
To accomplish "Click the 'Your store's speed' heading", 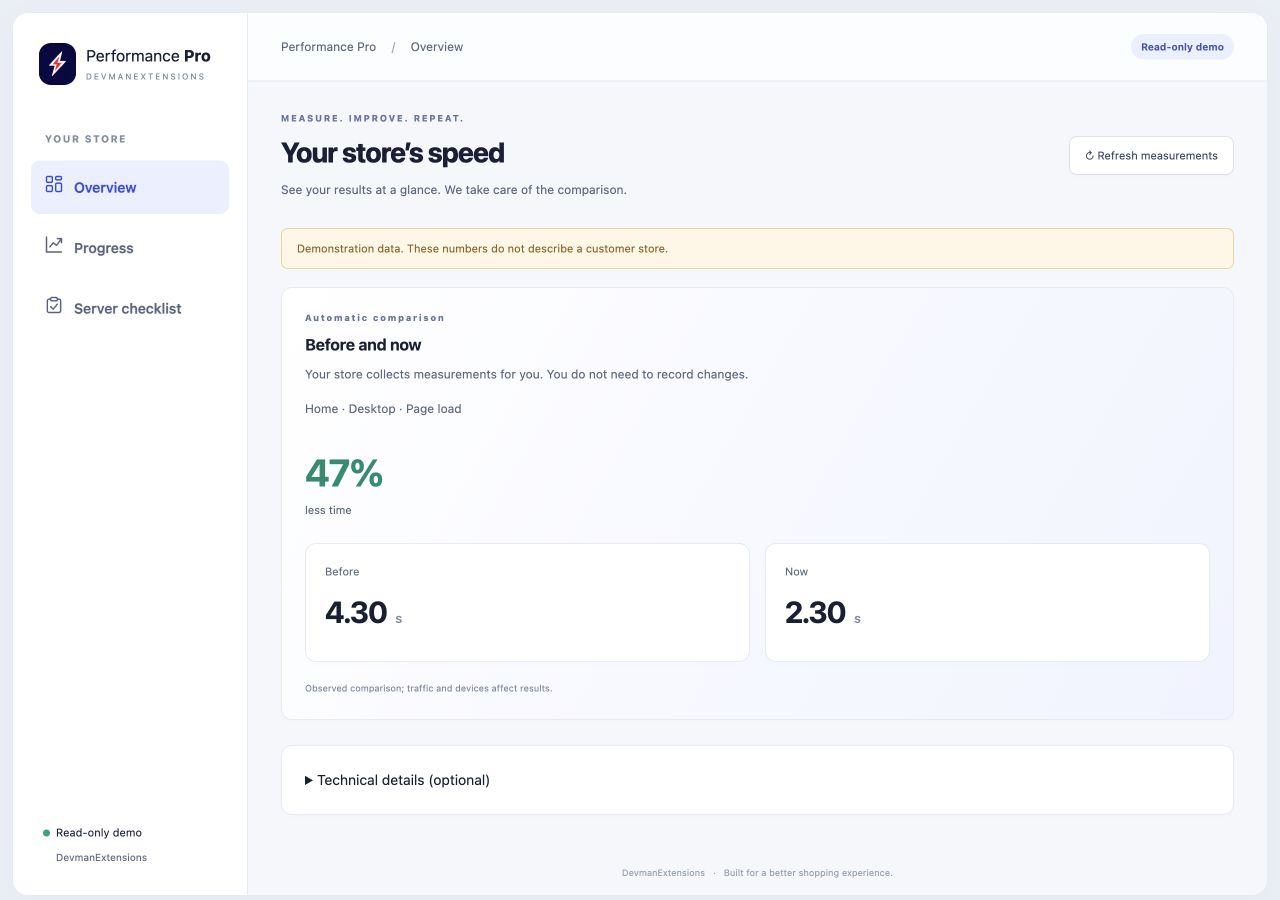I will [x=392, y=153].
